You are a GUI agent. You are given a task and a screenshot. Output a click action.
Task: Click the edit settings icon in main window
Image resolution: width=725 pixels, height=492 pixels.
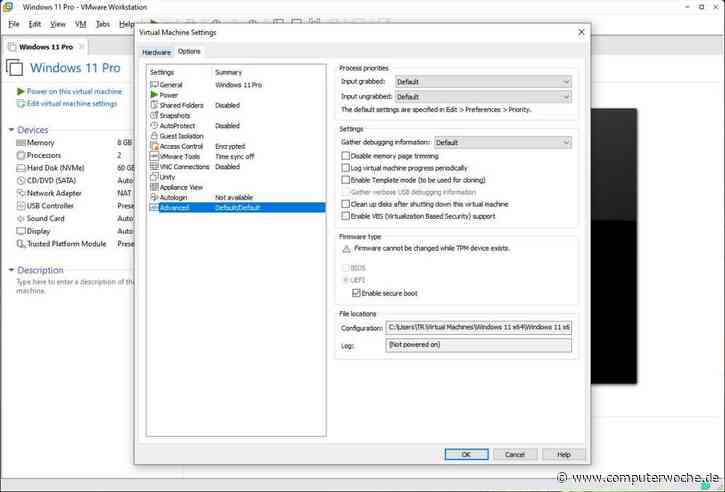click(x=20, y=104)
